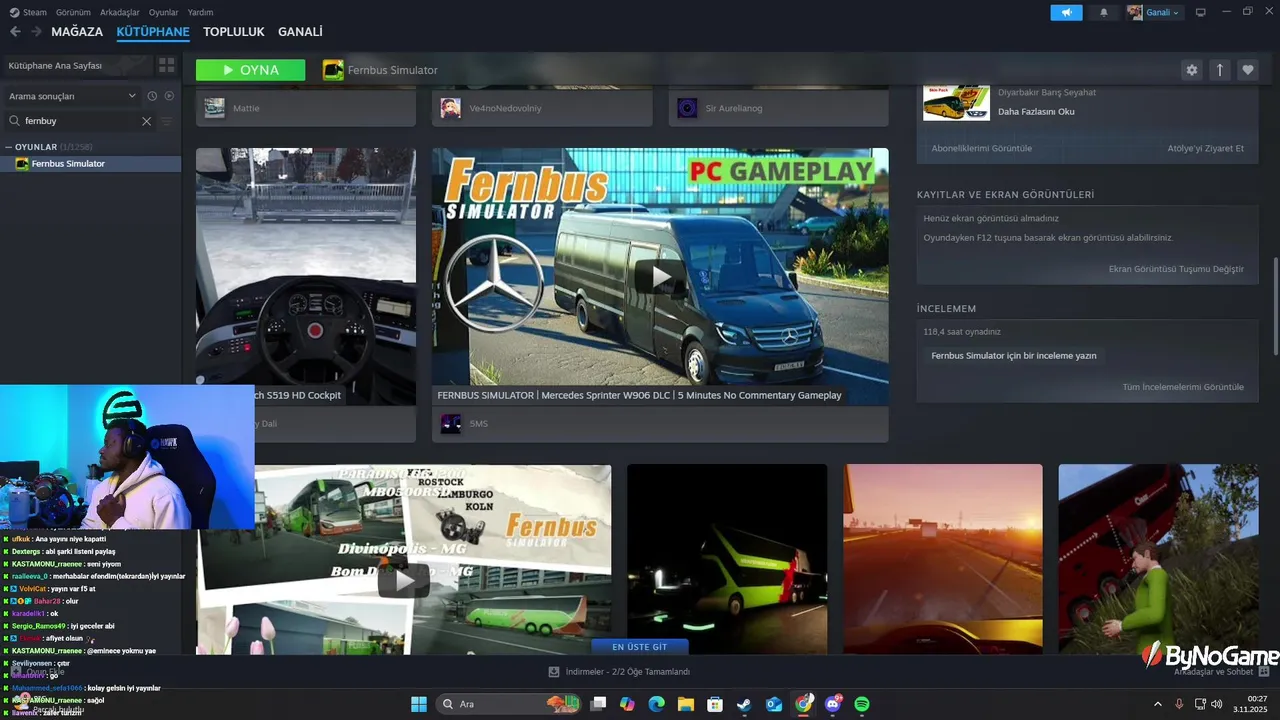Viewport: 1280px width, 720px height.
Task: Launch the game with the OYNA button
Action: pyautogui.click(x=251, y=70)
